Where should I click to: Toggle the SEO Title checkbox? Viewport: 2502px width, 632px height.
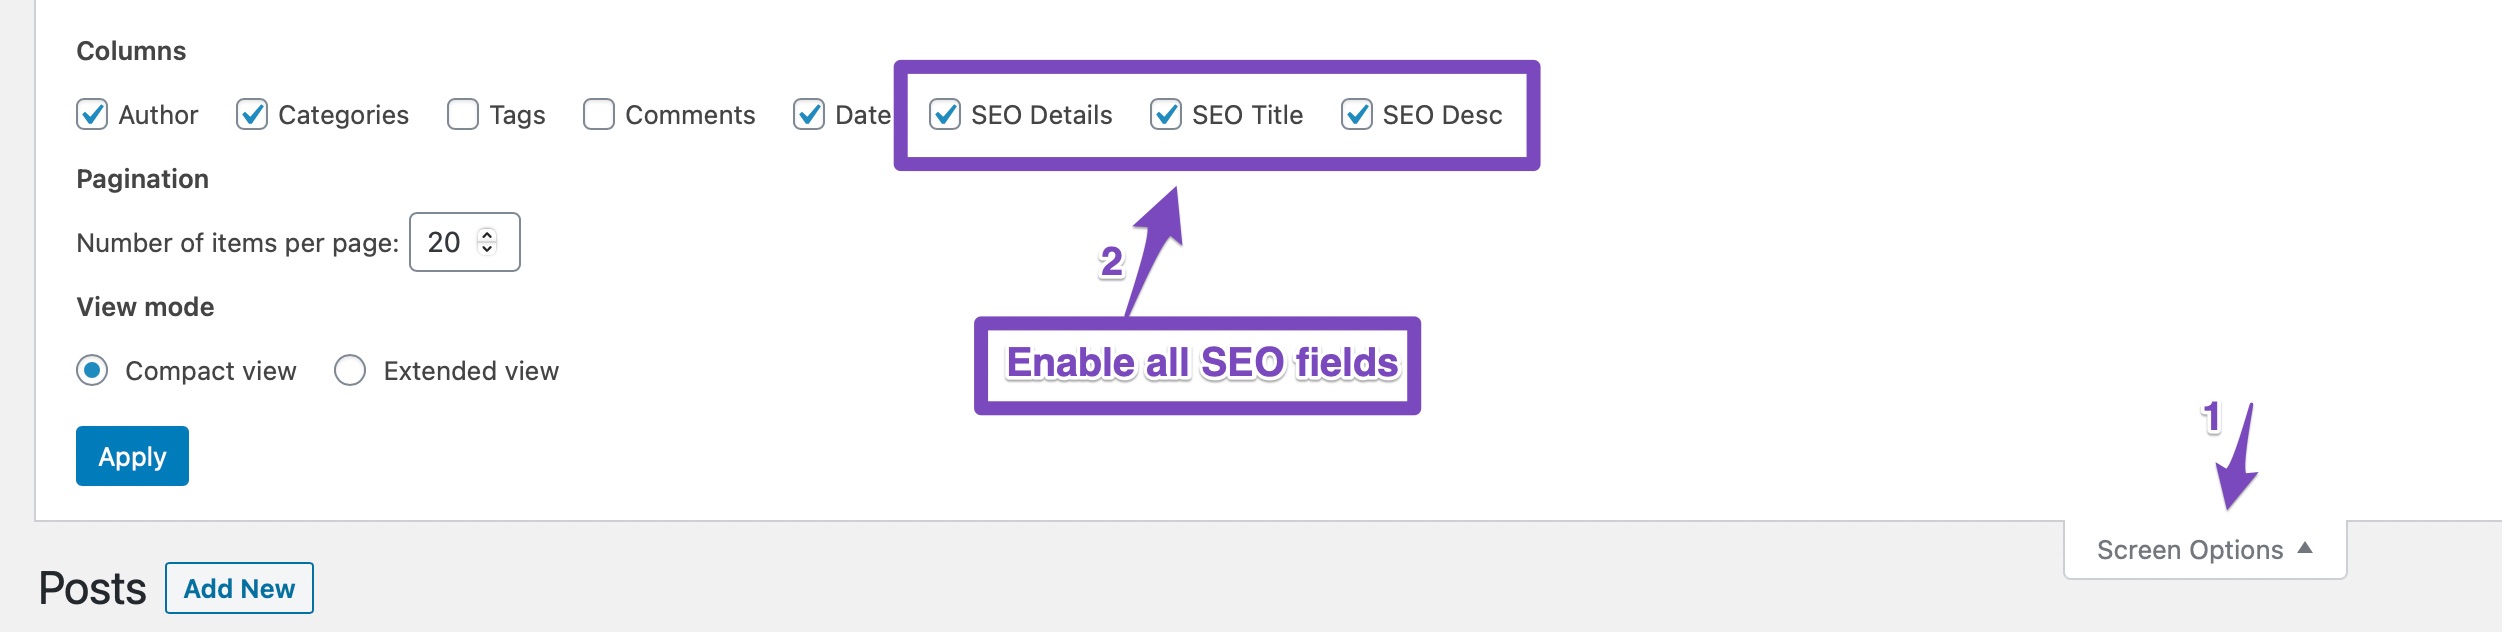click(x=1166, y=115)
